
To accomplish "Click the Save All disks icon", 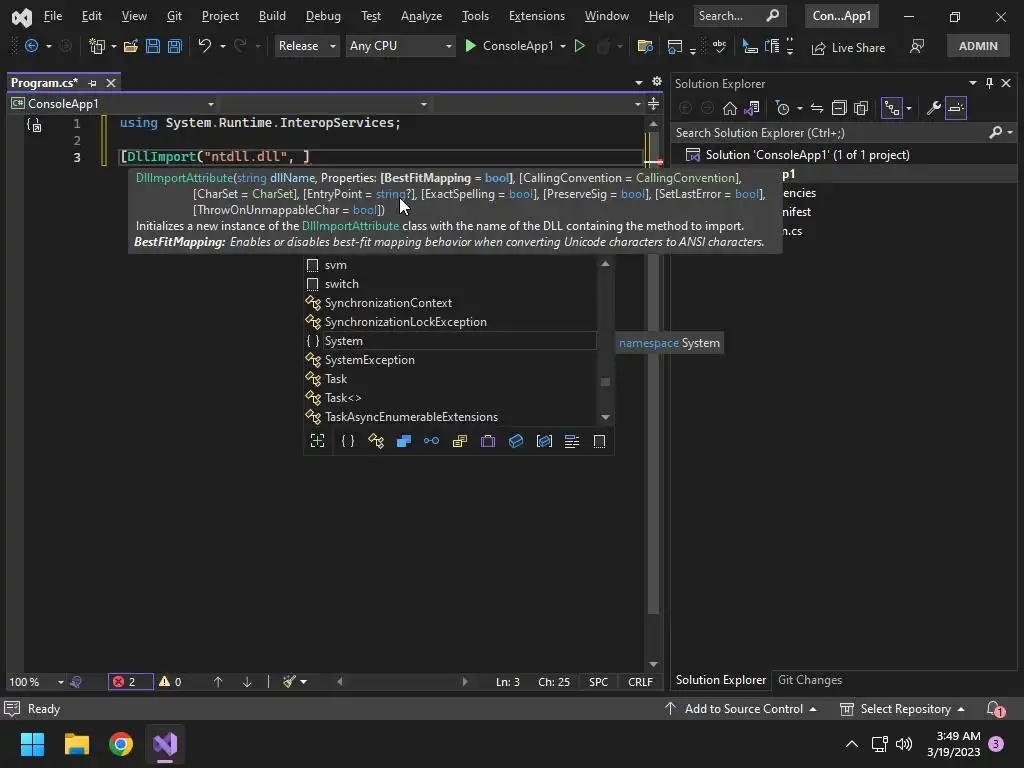I will point(174,46).
